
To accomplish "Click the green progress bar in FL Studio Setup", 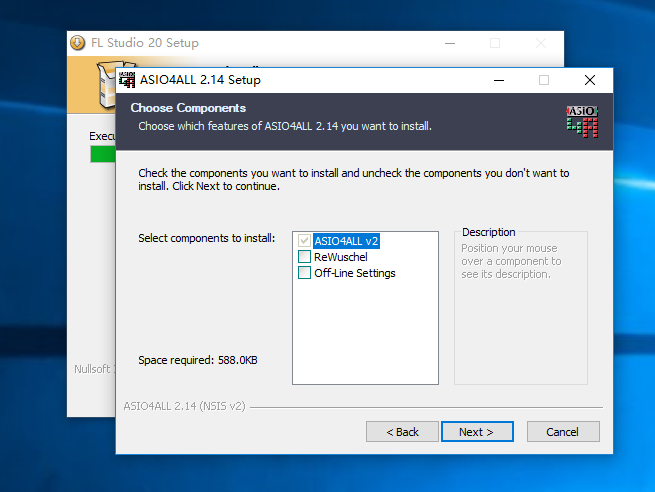I will pyautogui.click(x=103, y=154).
